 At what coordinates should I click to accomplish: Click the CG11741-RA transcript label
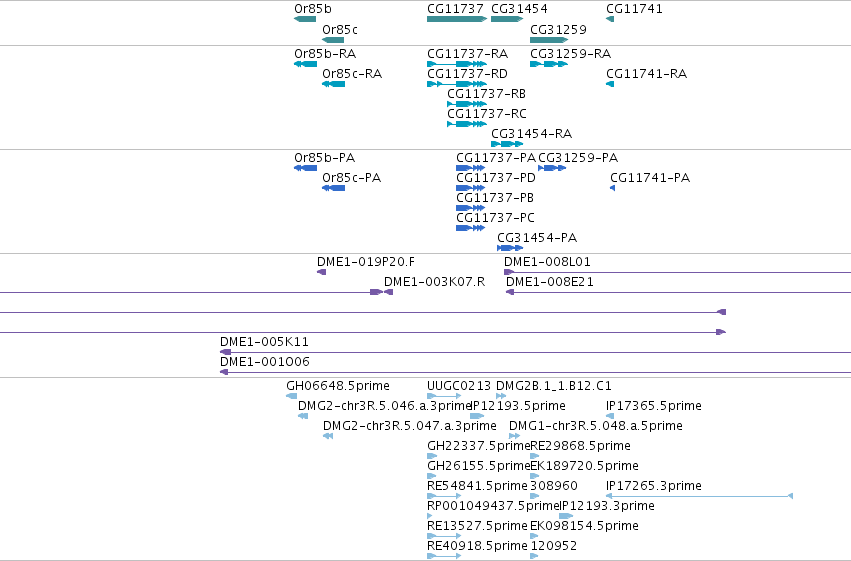pyautogui.click(x=646, y=74)
